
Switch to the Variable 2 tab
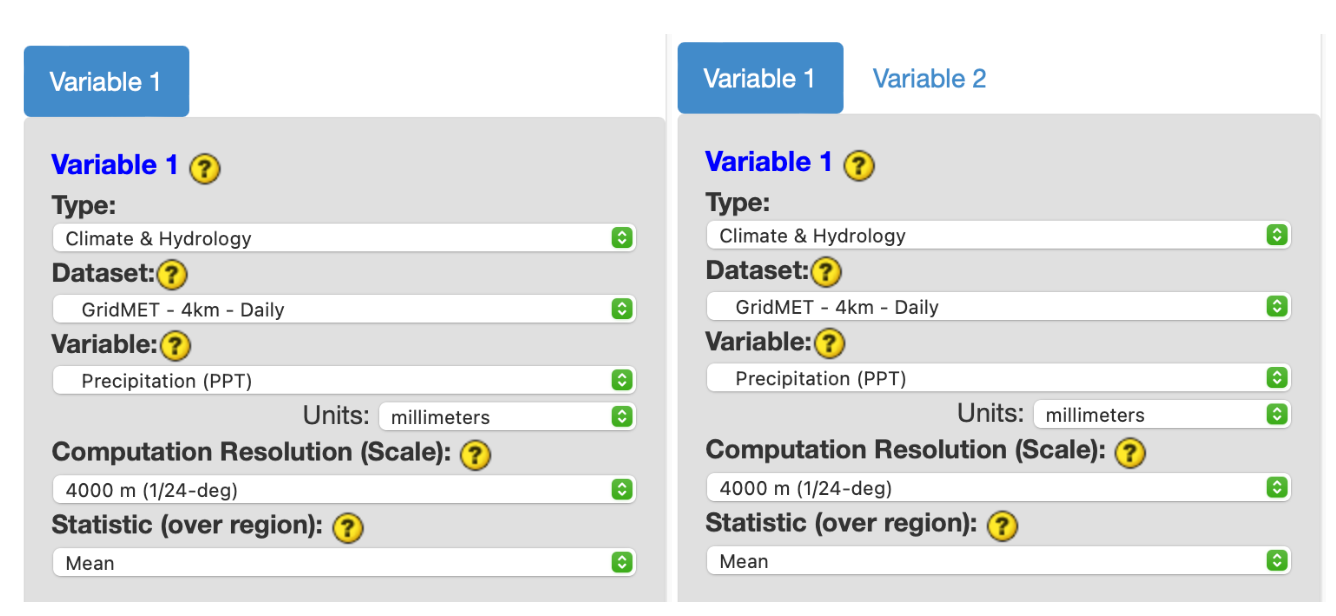929,79
